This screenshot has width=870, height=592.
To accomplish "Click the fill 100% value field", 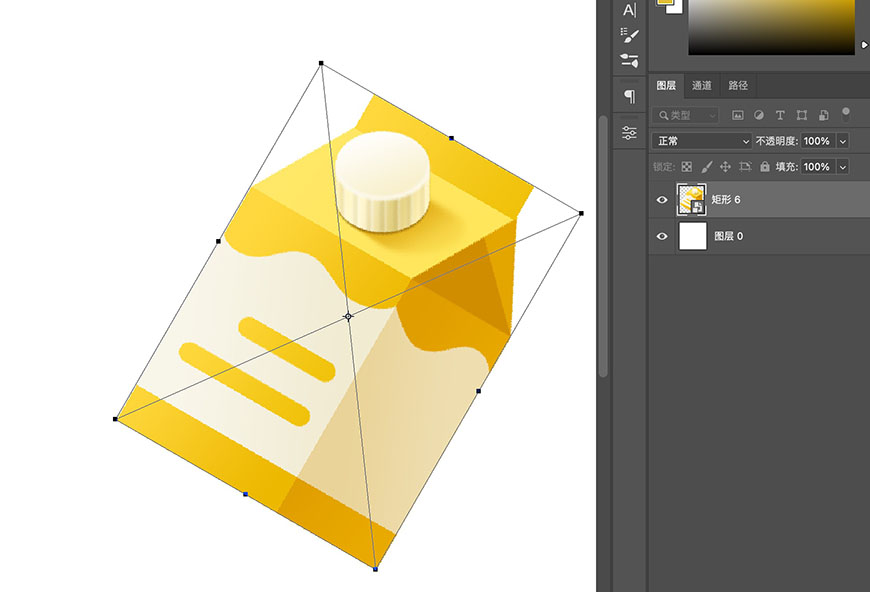I will (818, 166).
